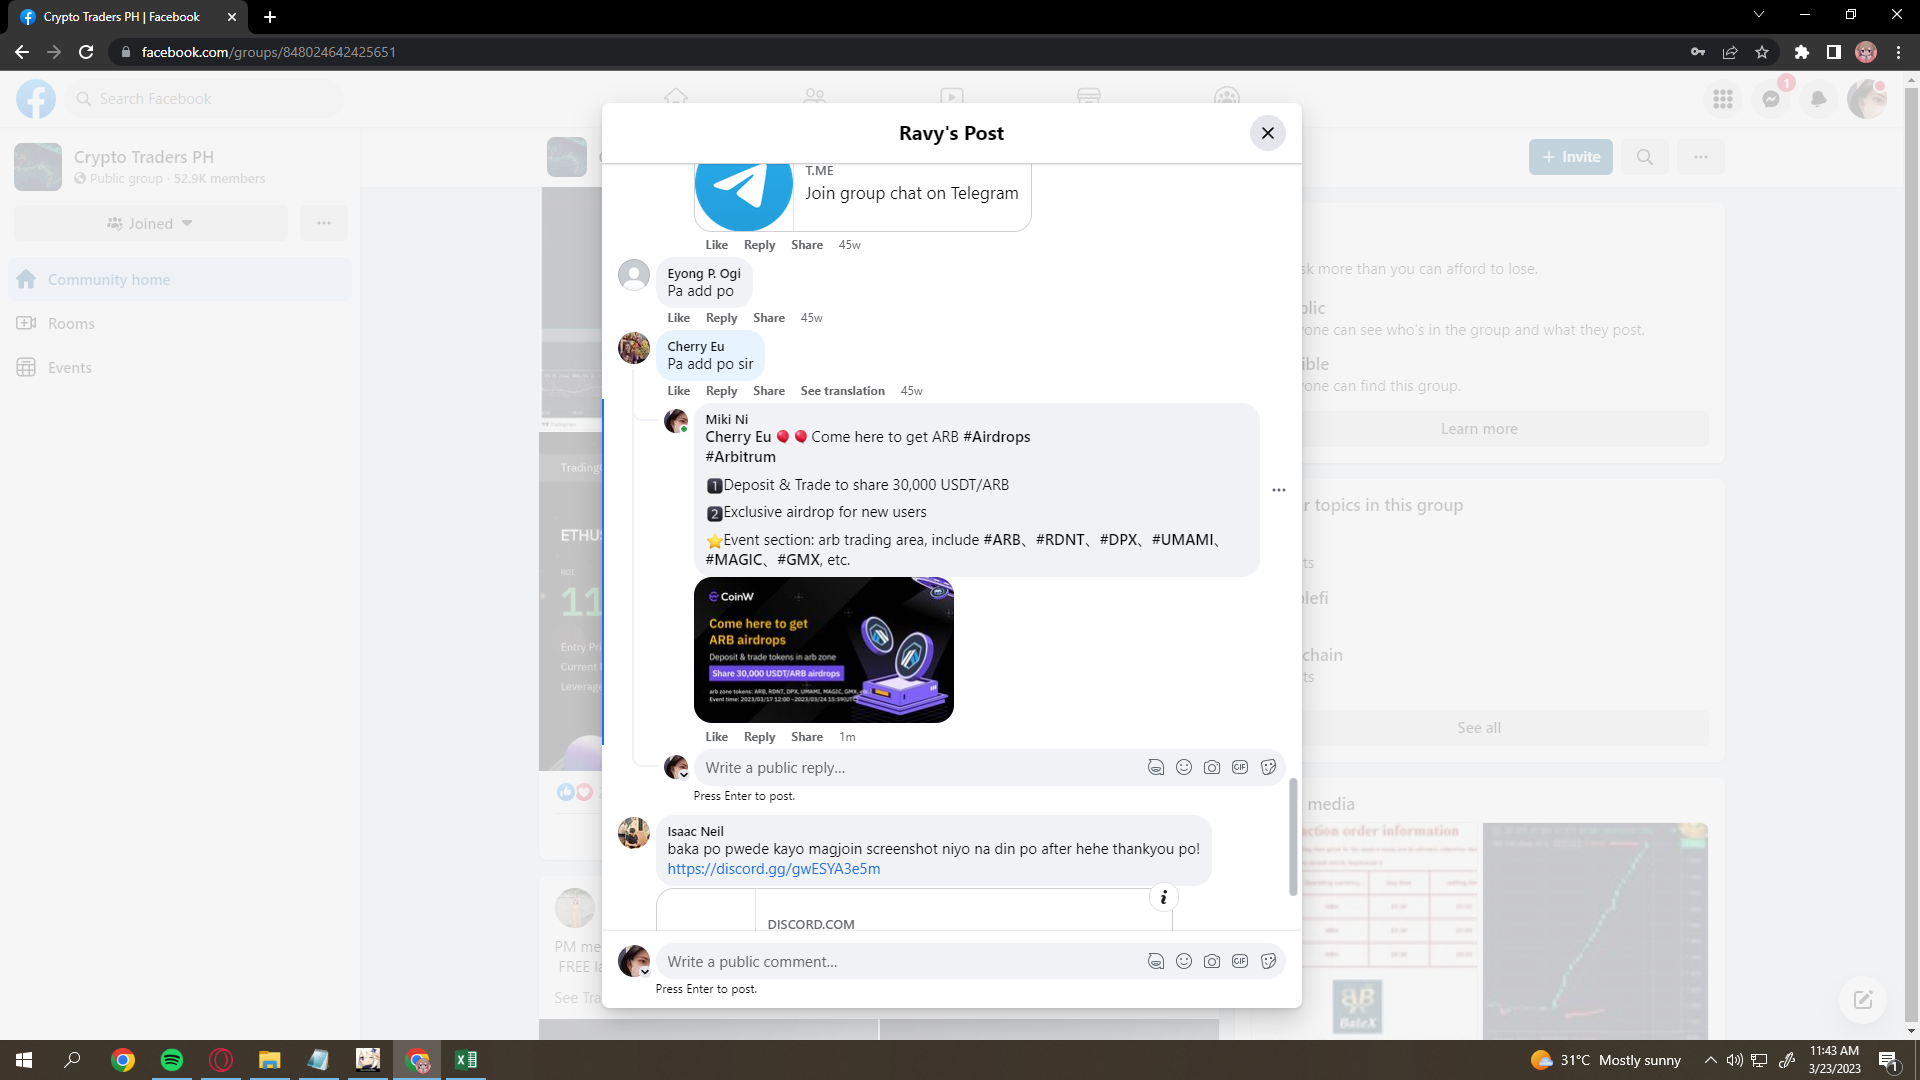Close Ravy's Post dialog

(x=1267, y=133)
